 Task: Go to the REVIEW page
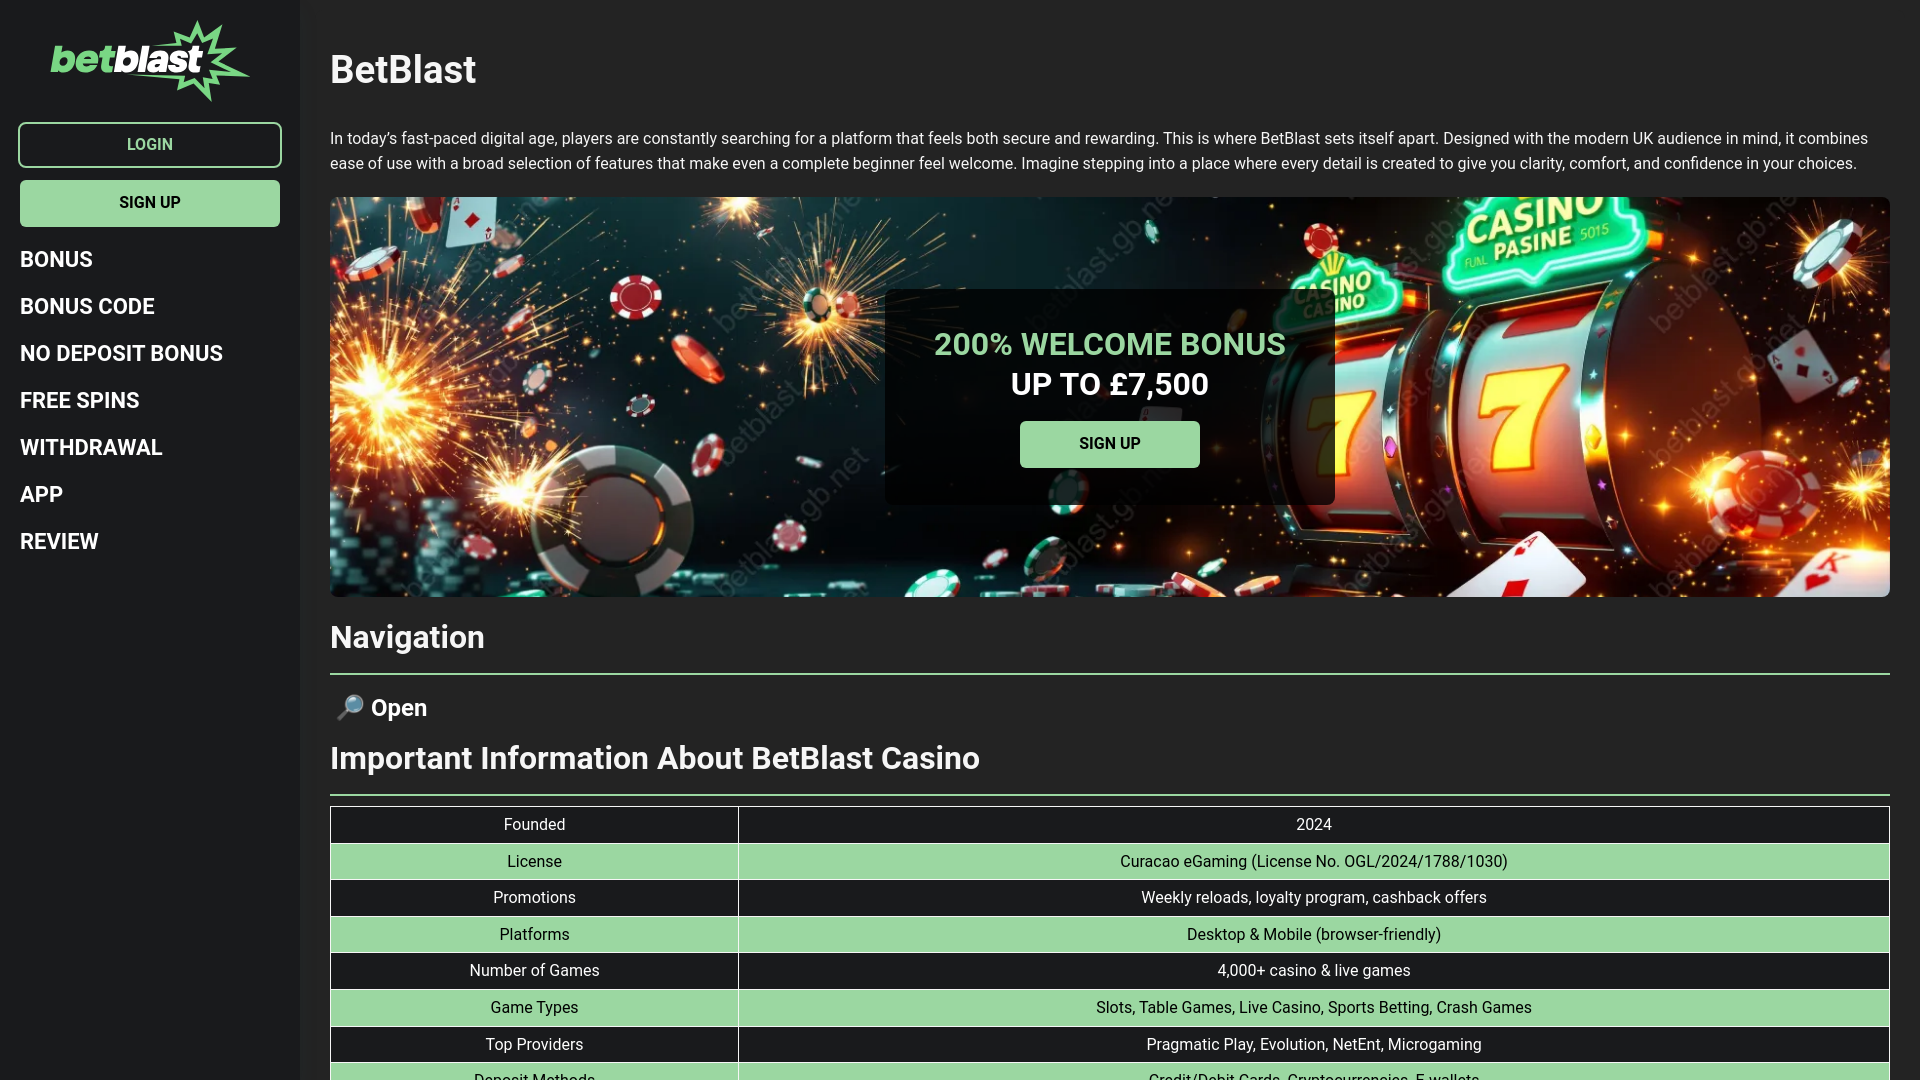coord(59,542)
